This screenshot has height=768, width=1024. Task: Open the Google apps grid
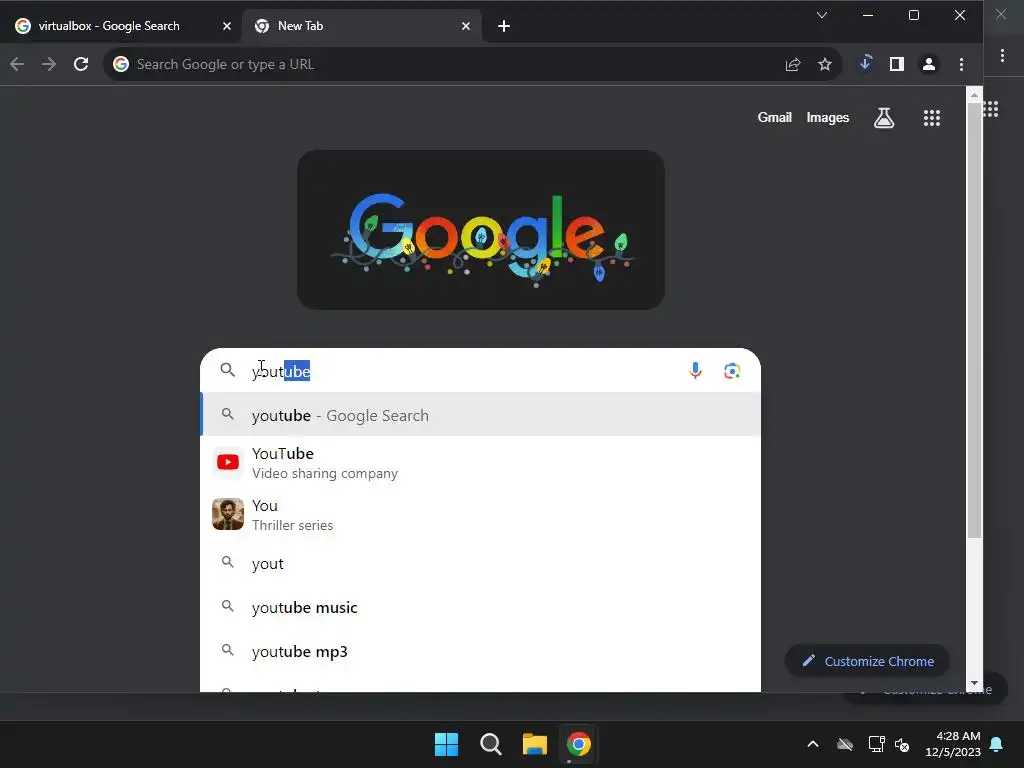coord(932,118)
